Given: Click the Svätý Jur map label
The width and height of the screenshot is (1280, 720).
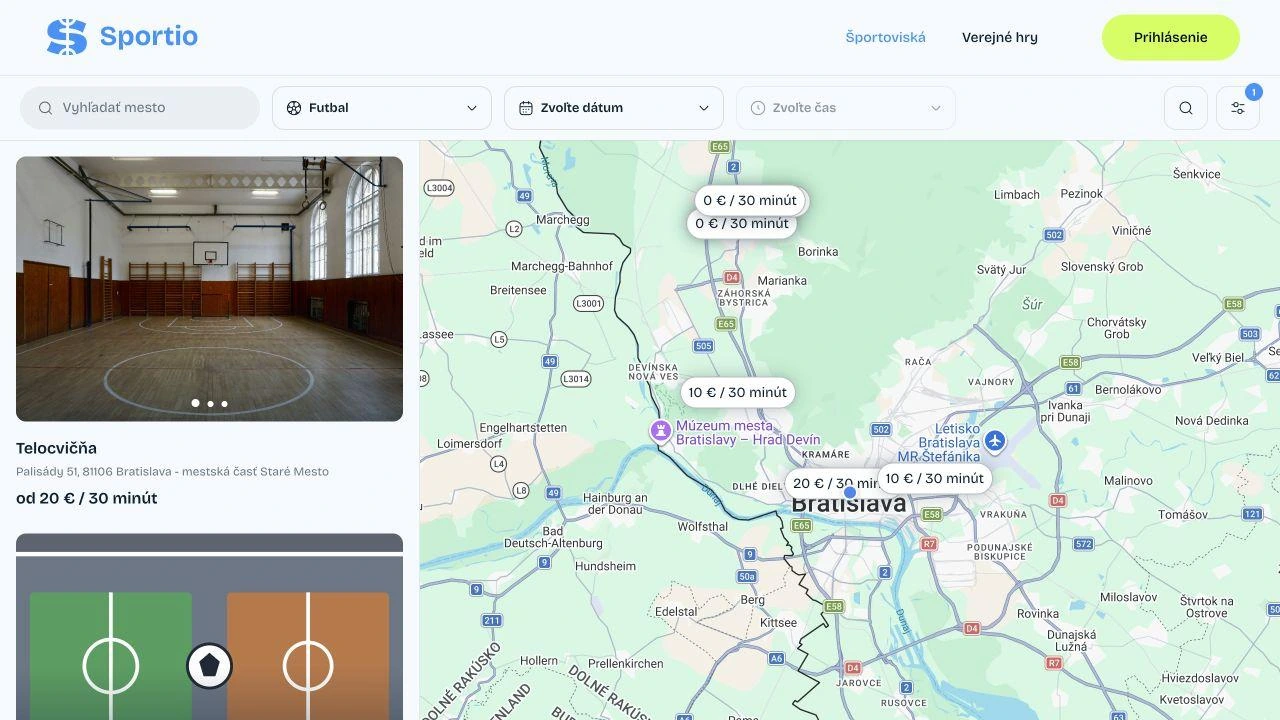Looking at the screenshot, I should (x=1002, y=270).
